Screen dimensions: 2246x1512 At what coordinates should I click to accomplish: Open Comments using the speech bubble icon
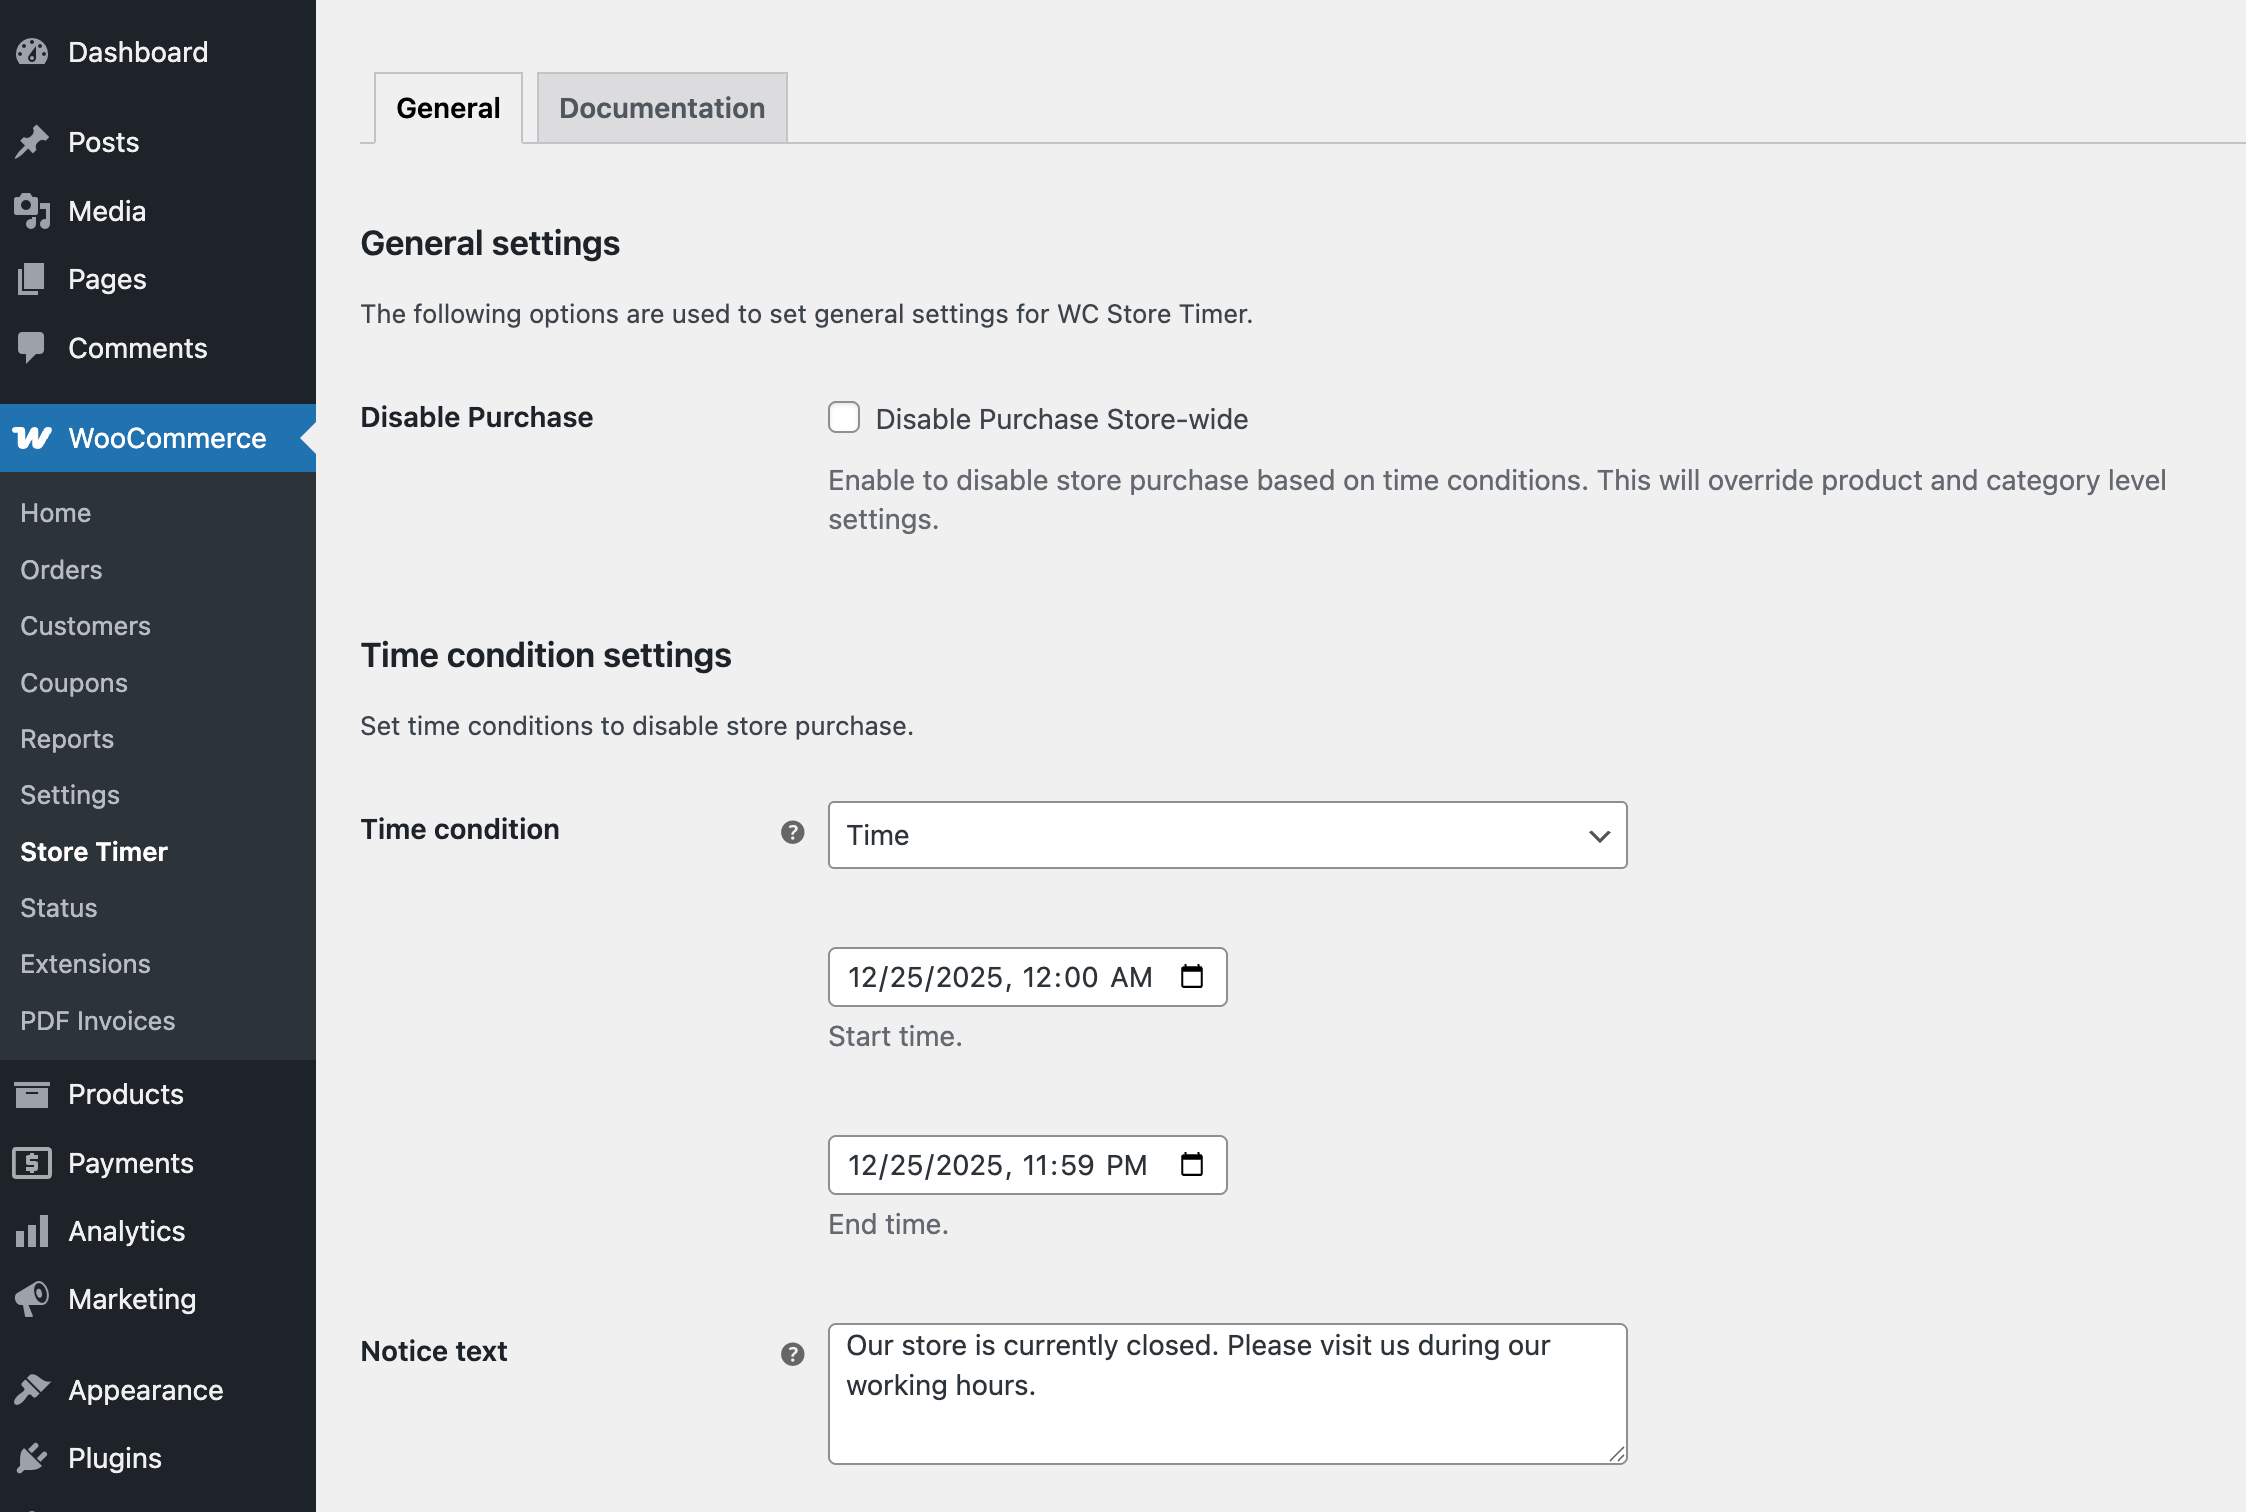tap(31, 347)
